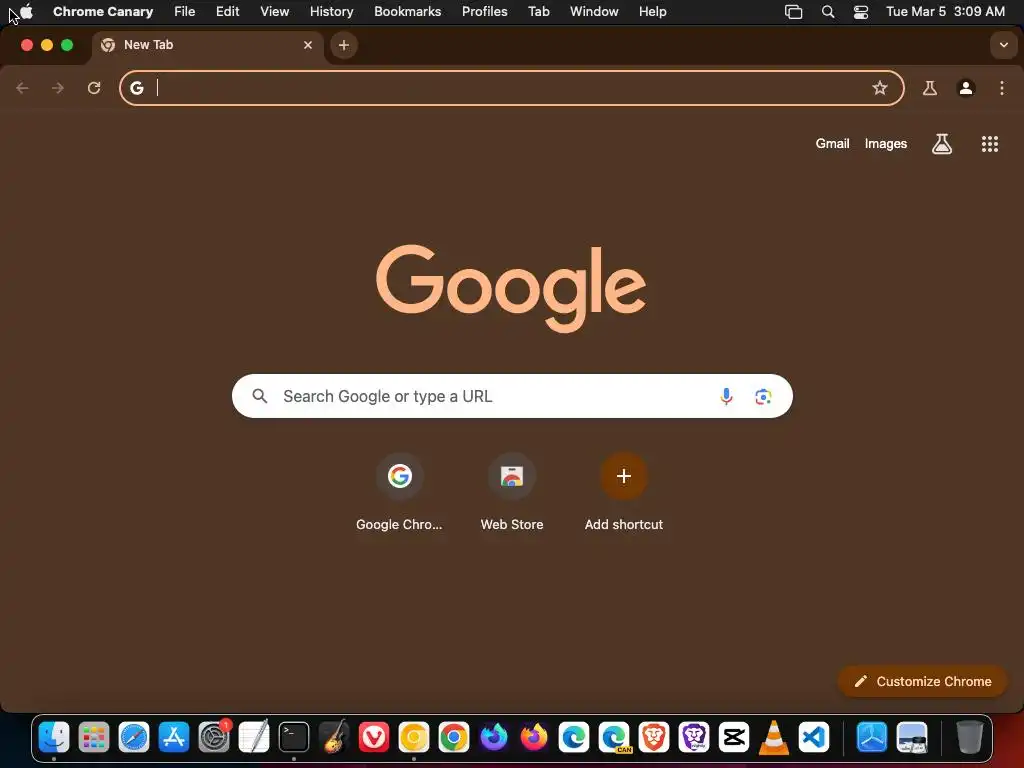Open the profile avatar button
1024x768 pixels.
coord(966,88)
